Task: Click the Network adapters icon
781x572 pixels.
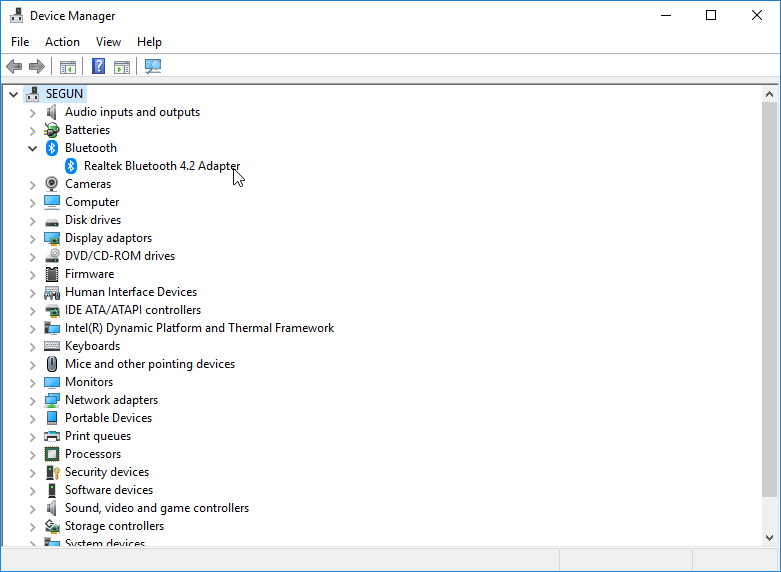Action: pyautogui.click(x=52, y=400)
